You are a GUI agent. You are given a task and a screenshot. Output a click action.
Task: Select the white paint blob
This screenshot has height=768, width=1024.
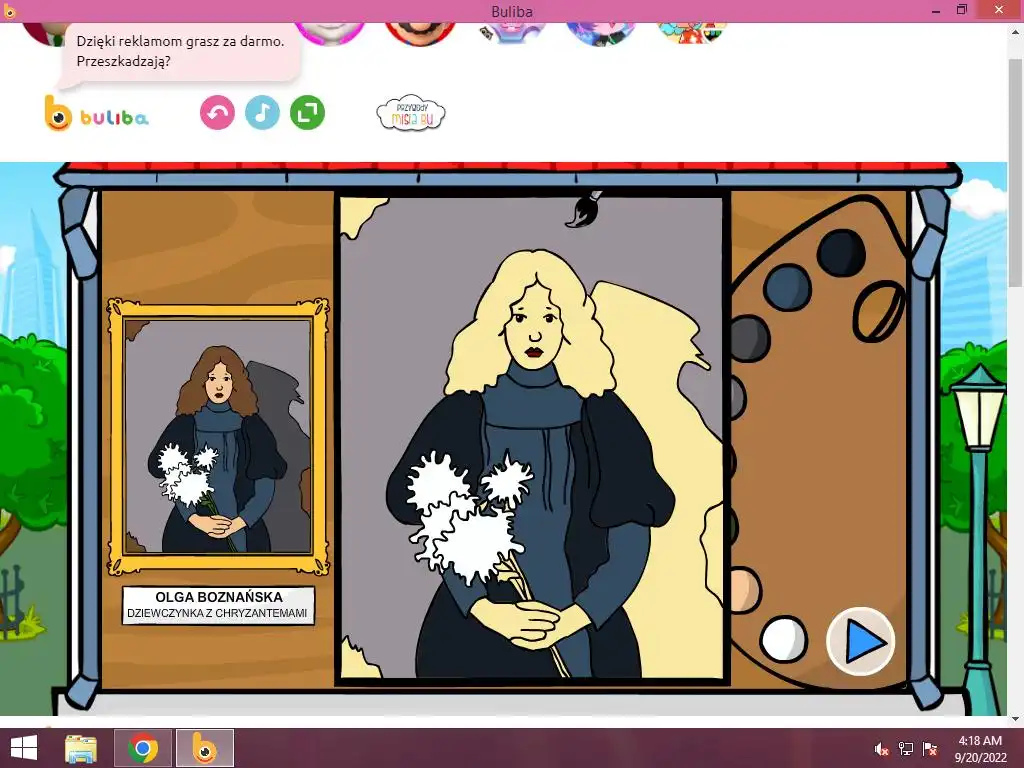(784, 639)
